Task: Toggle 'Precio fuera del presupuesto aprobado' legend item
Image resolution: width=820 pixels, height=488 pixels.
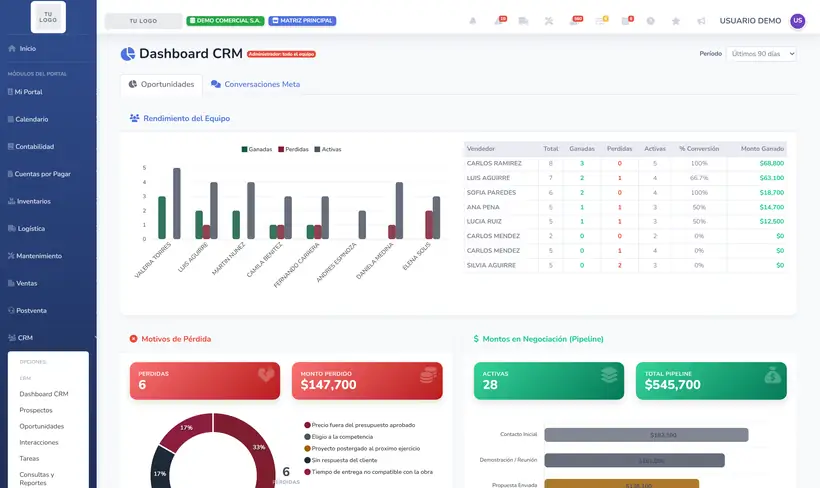Action: pyautogui.click(x=360, y=425)
